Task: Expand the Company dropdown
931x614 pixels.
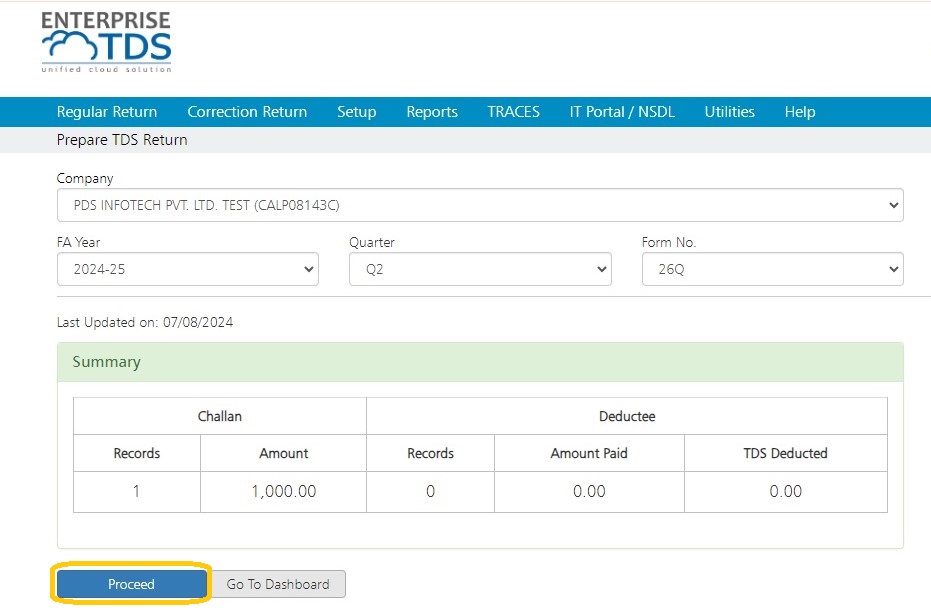Action: [480, 205]
